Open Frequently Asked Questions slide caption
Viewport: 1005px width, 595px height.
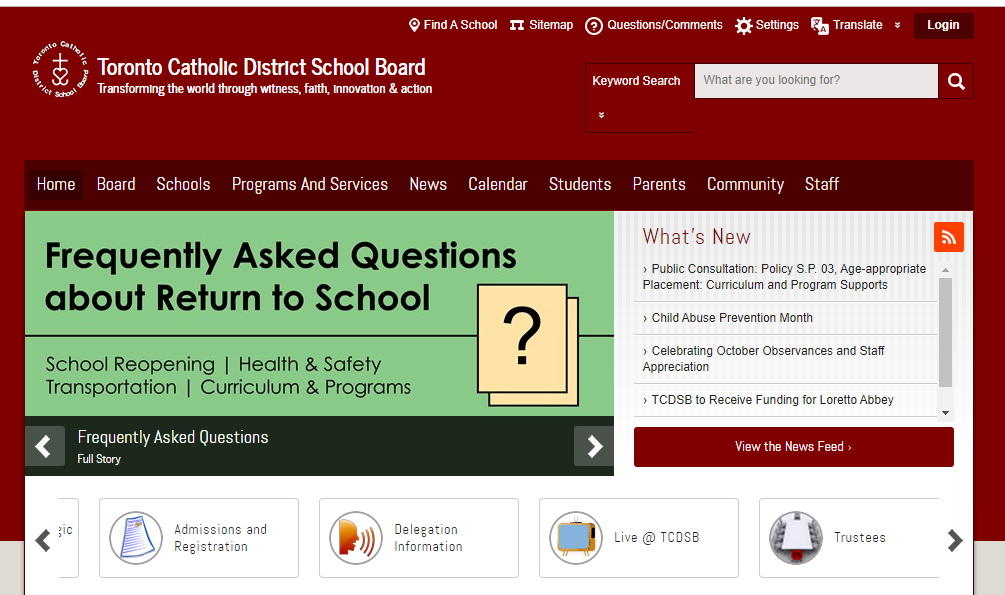pos(173,437)
